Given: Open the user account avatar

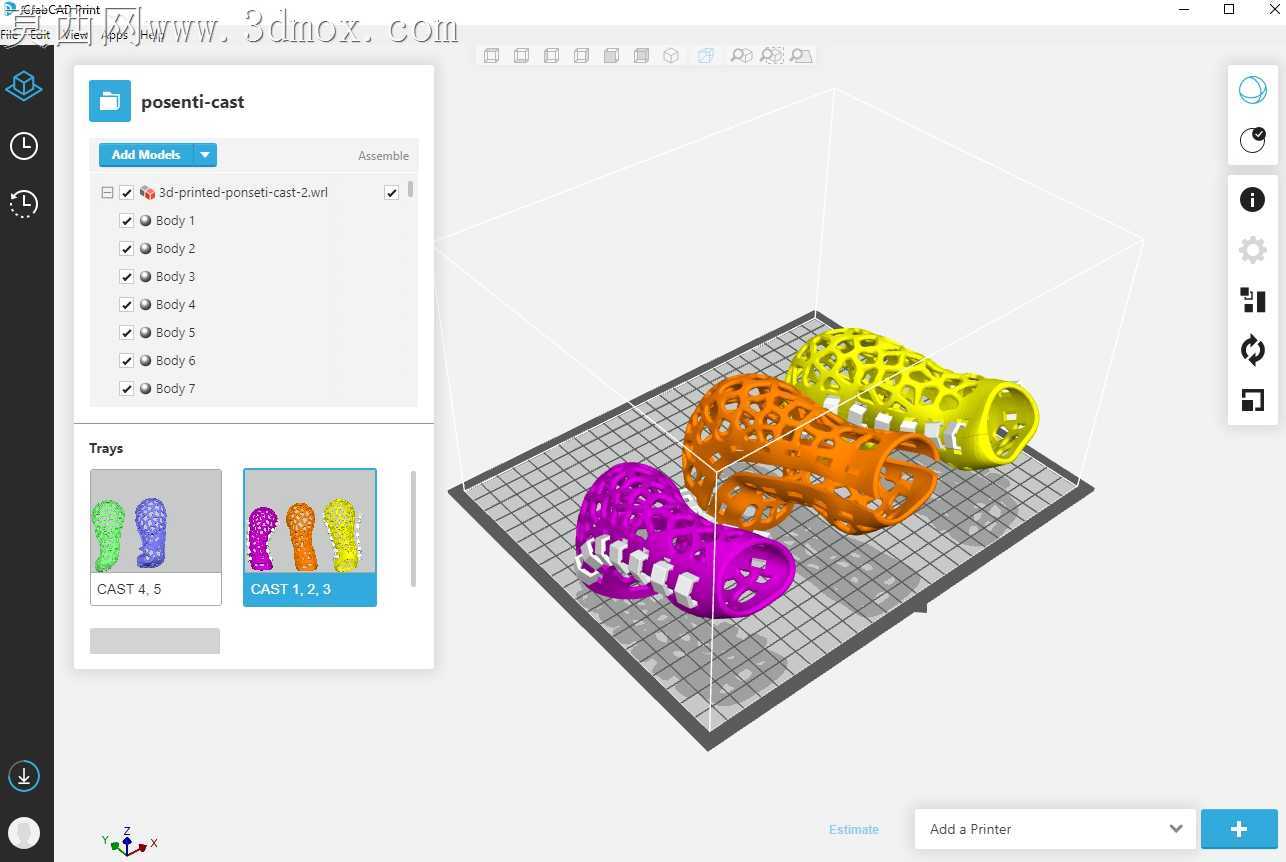Looking at the screenshot, I should (x=23, y=832).
